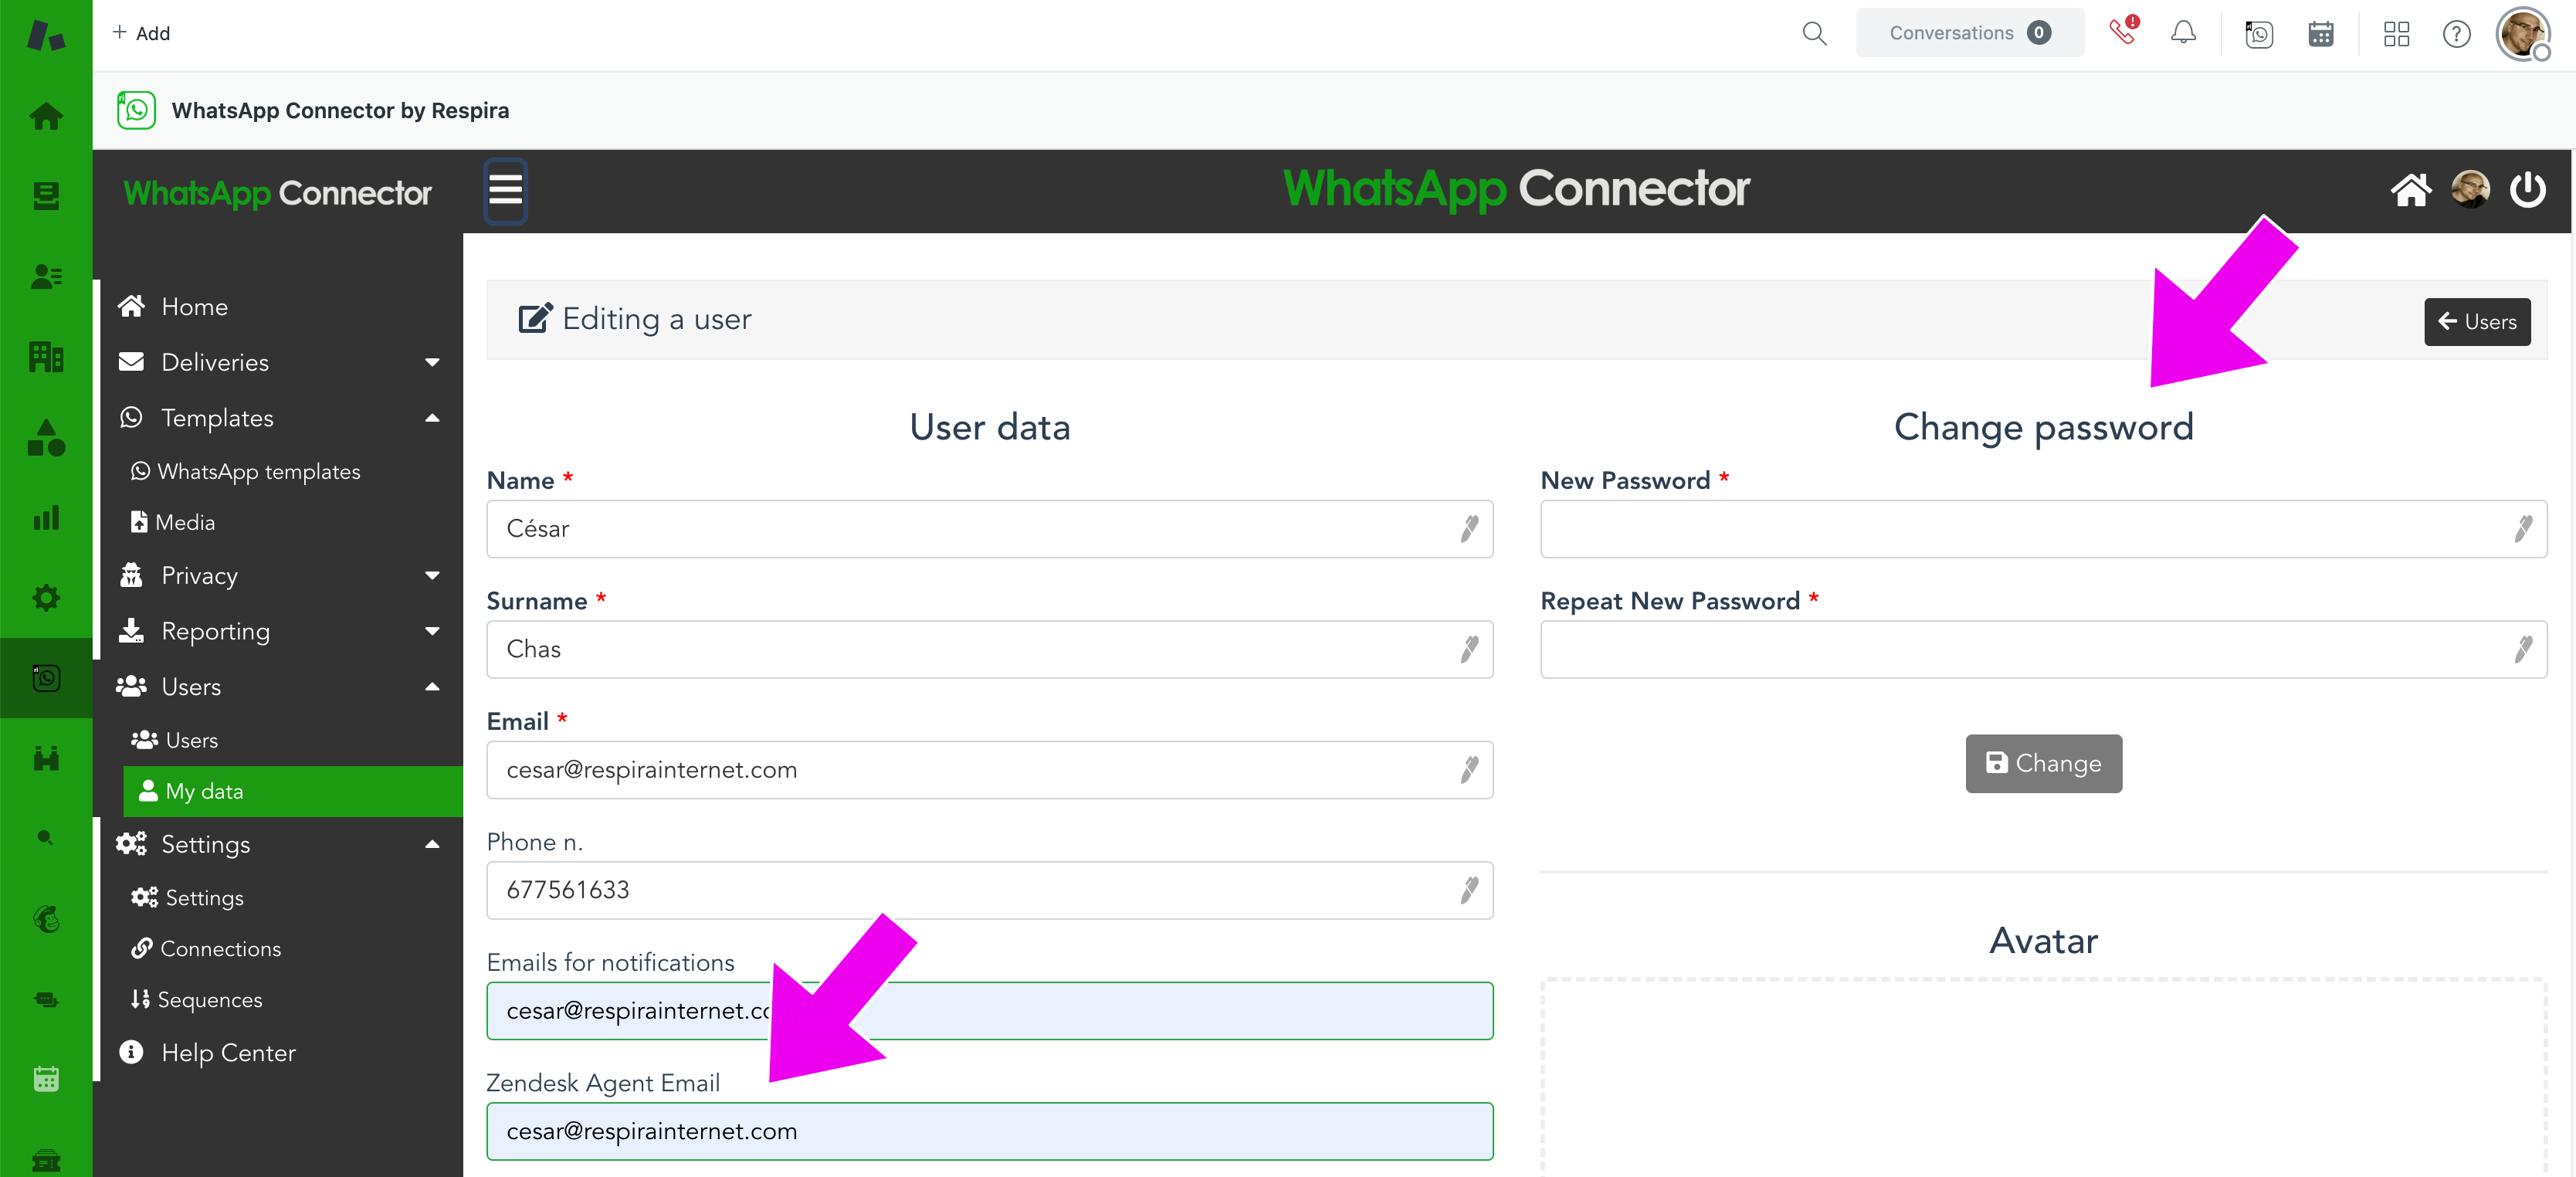
Task: Open the phone call icon with alert
Action: click(2122, 31)
